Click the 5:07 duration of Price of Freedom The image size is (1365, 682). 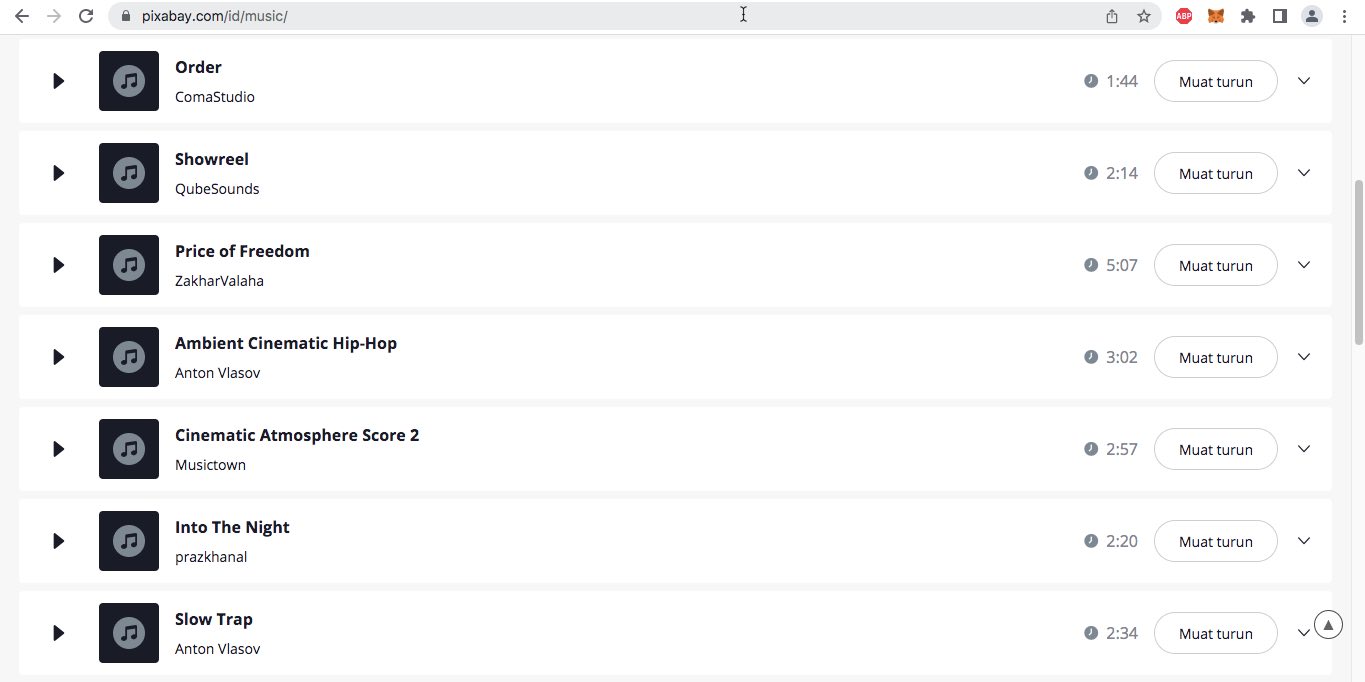point(1122,265)
